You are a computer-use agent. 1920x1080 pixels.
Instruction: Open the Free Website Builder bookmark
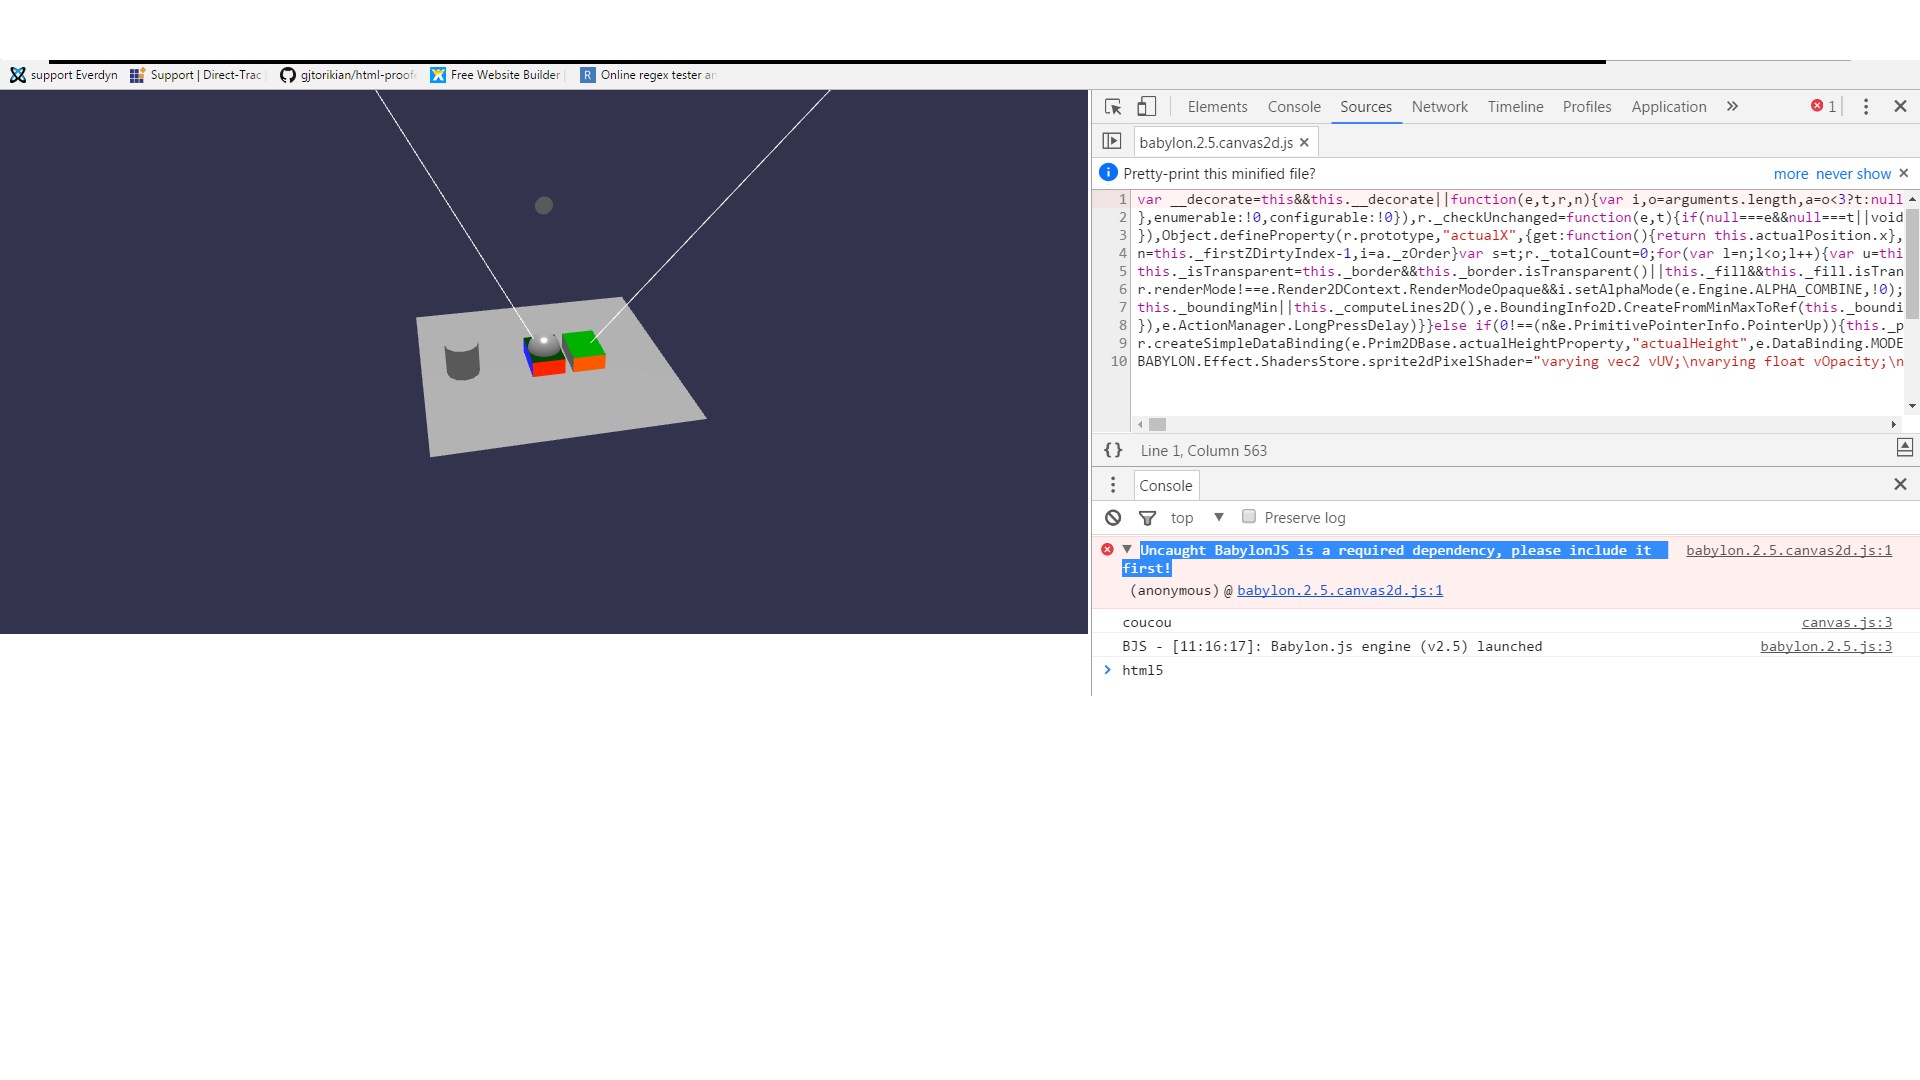[x=496, y=75]
